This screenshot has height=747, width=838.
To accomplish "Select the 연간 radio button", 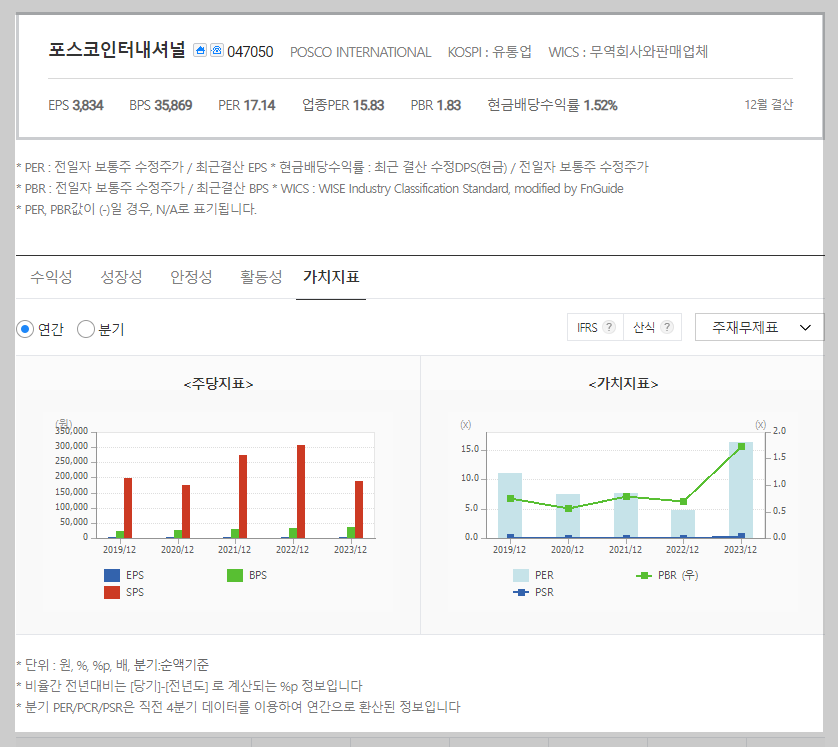I will (x=25, y=329).
